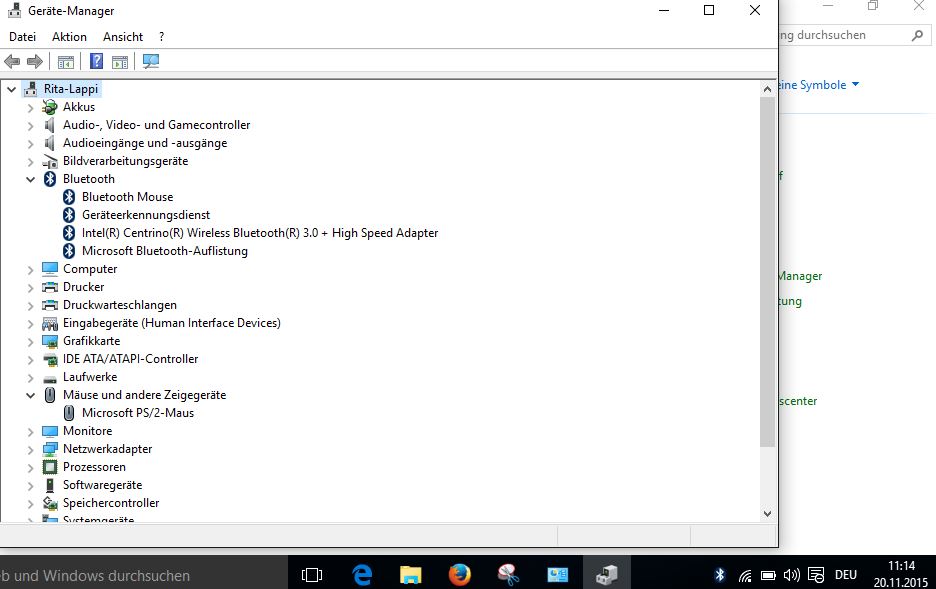Click the Bluetooth Mouse device icon
The width and height of the screenshot is (936, 589).
69,197
